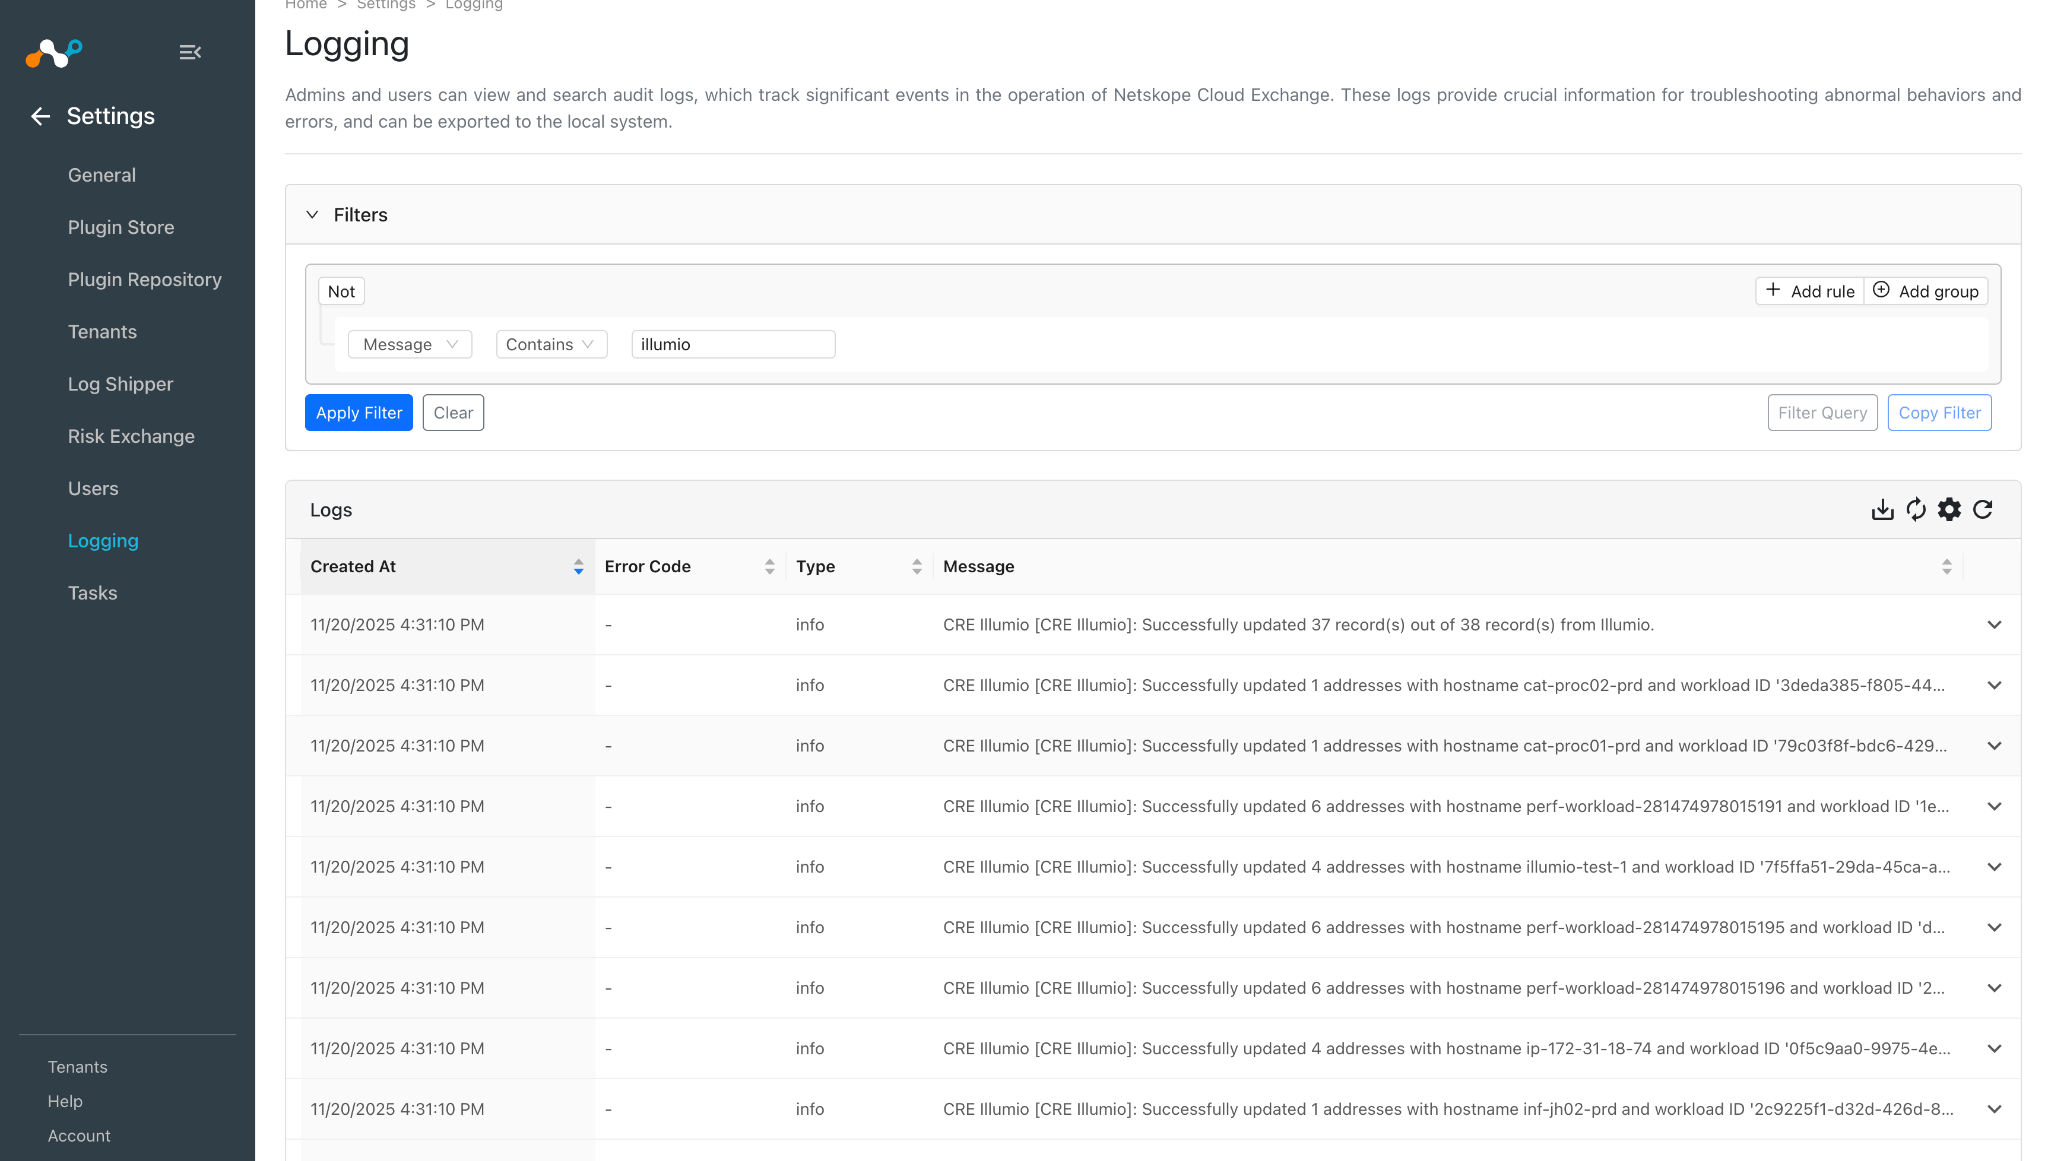Sort by Type column arrows
This screenshot has width=2048, height=1161.
tap(916, 567)
